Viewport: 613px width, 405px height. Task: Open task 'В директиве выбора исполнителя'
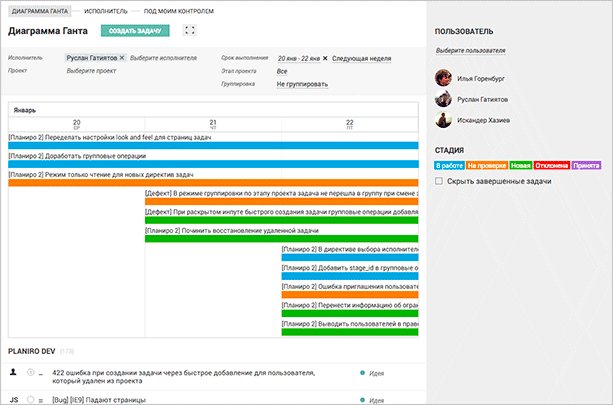350,249
